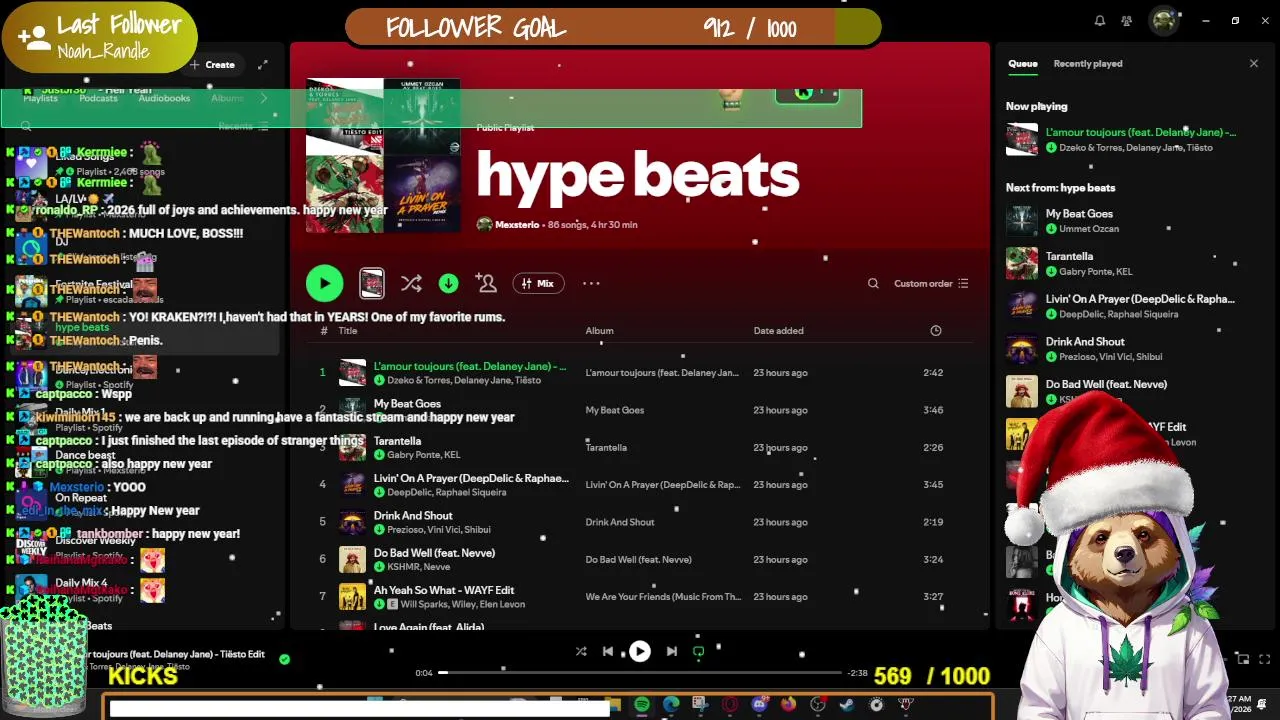Viewport: 1280px width, 720px height.
Task: Click the Create button in library
Action: [x=213, y=65]
